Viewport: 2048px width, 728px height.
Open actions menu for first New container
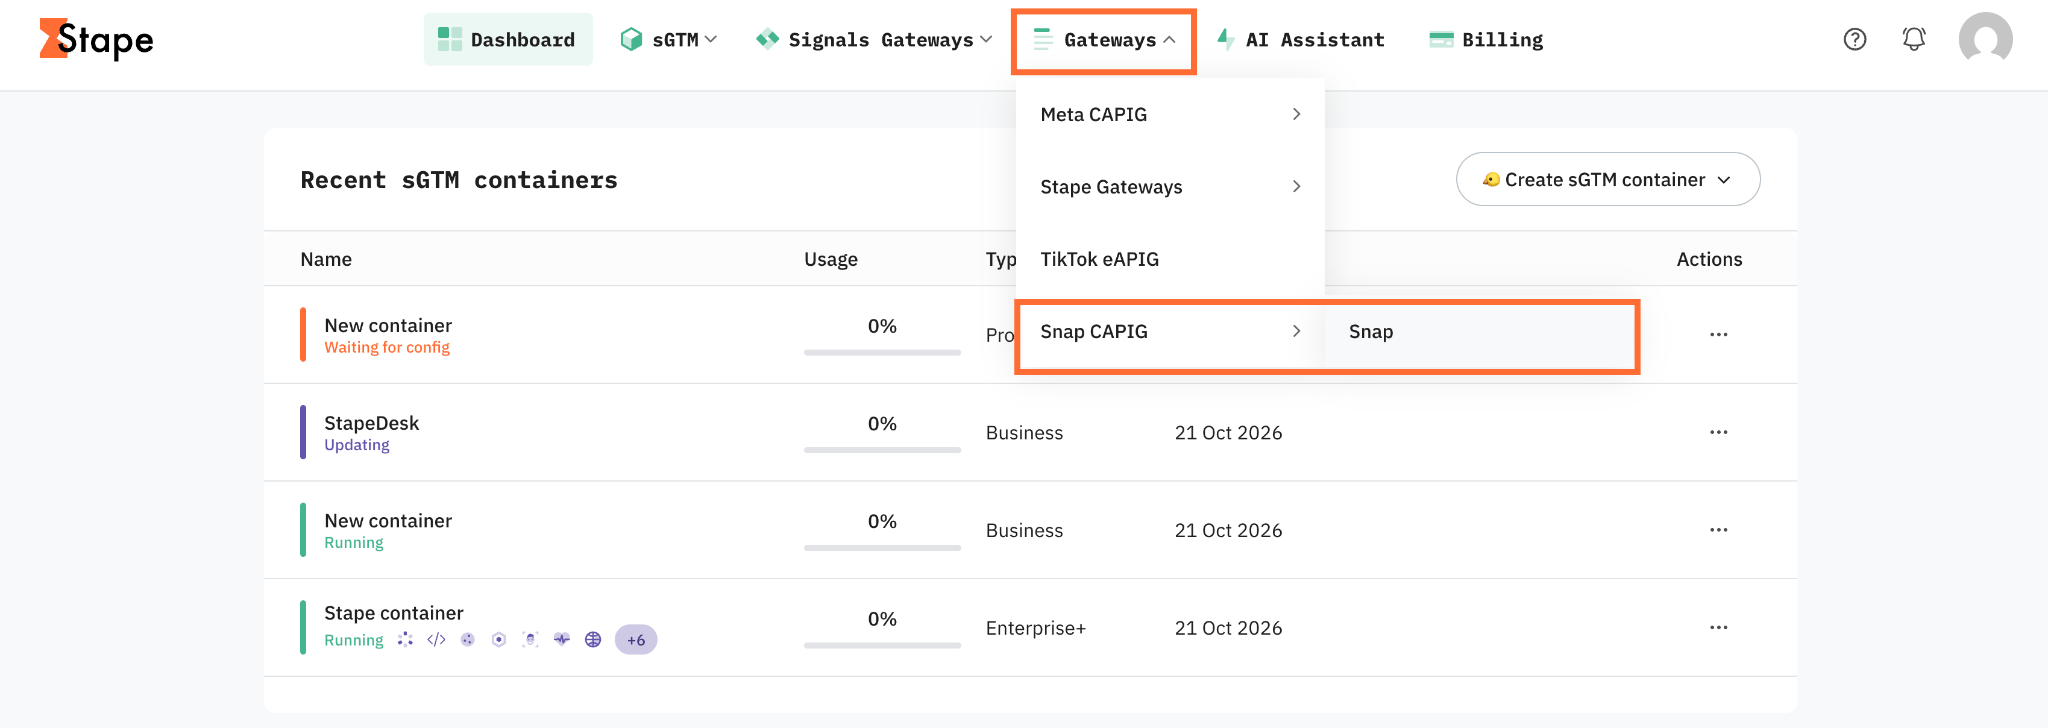[1718, 334]
